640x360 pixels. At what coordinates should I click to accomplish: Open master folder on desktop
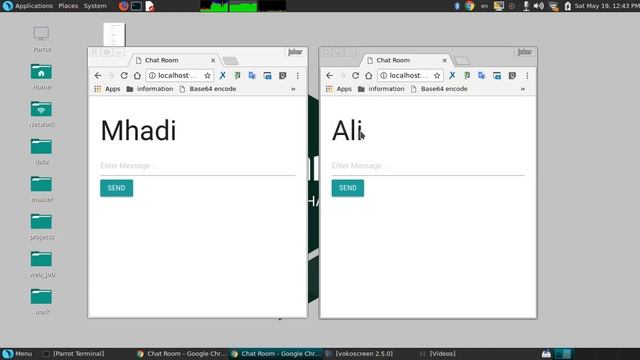(41, 189)
